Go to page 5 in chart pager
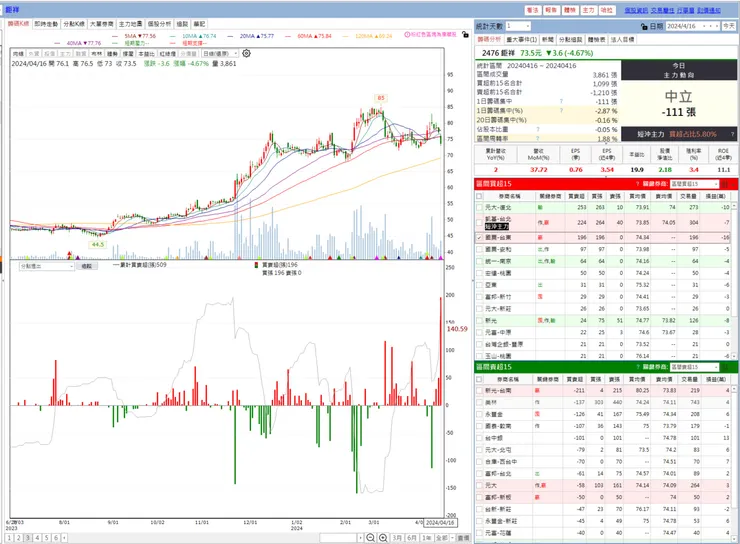 click(x=46, y=538)
